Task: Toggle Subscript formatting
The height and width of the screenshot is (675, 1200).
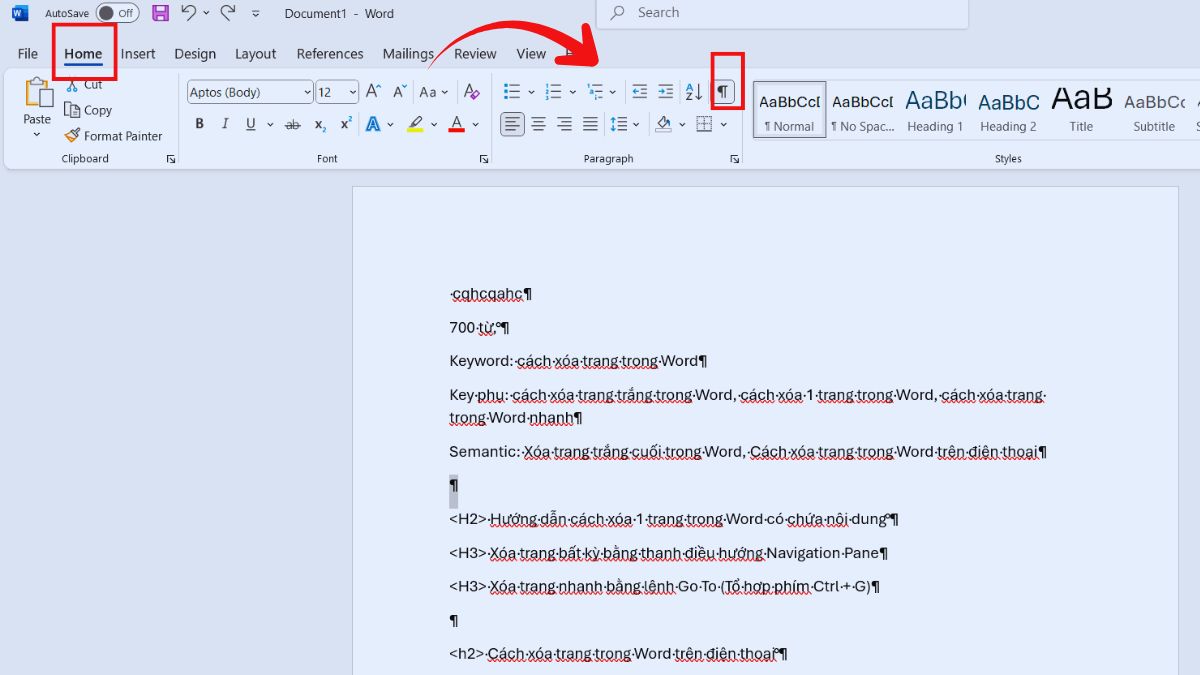Action: point(320,124)
